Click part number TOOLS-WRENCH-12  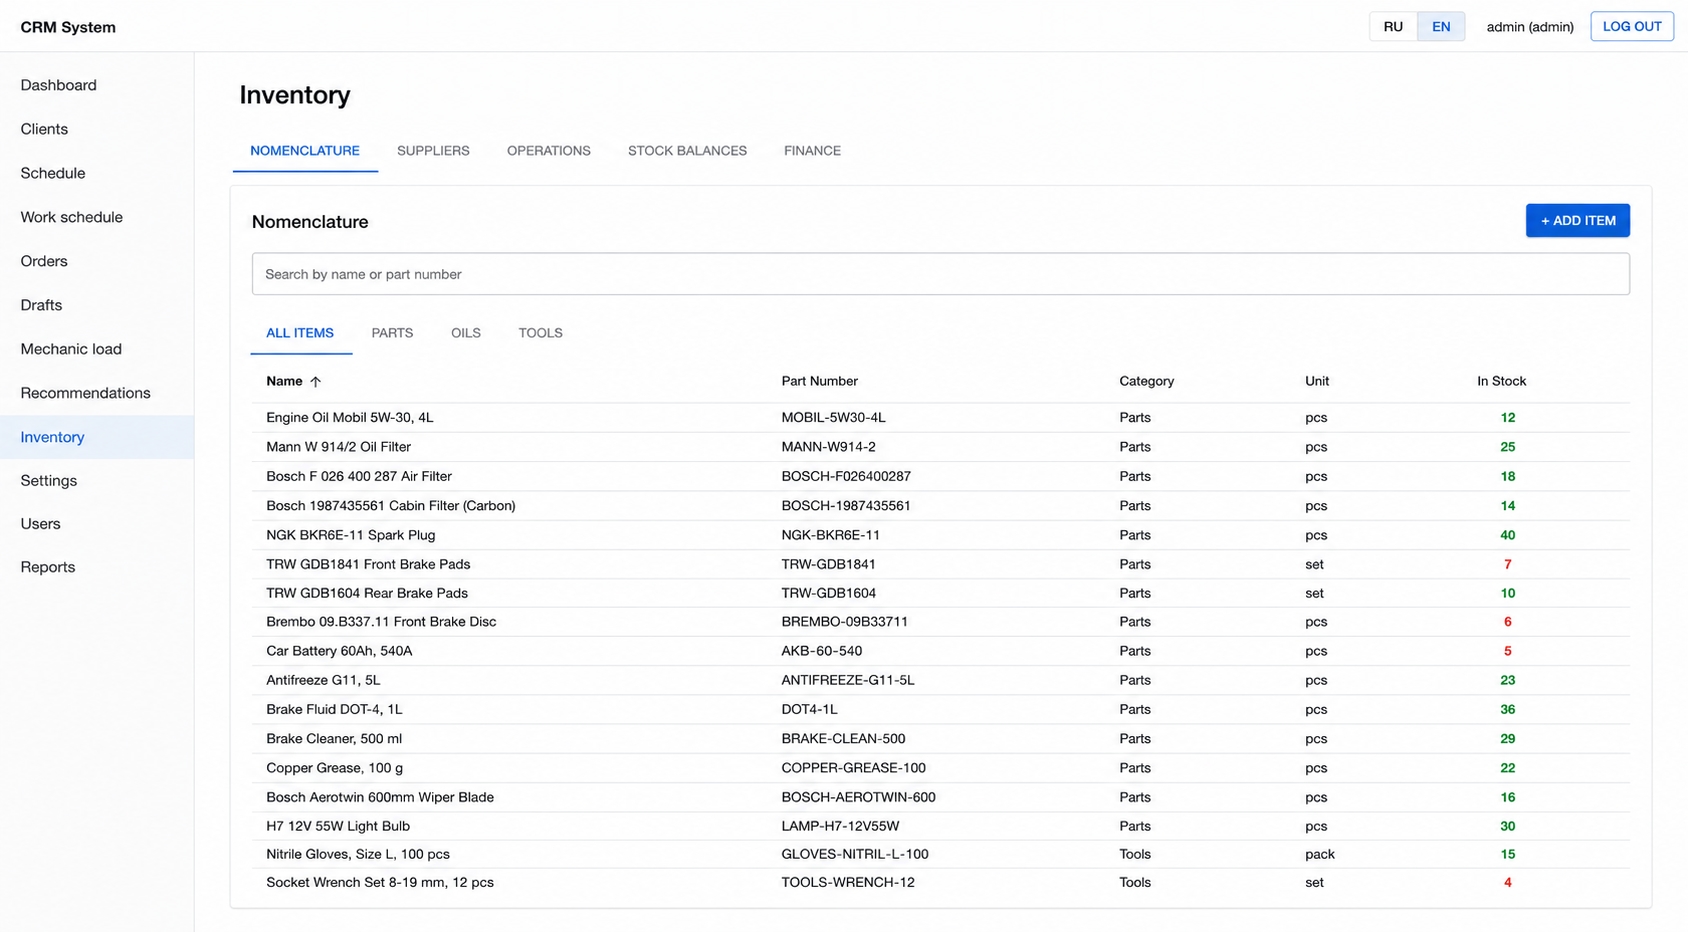847,882
